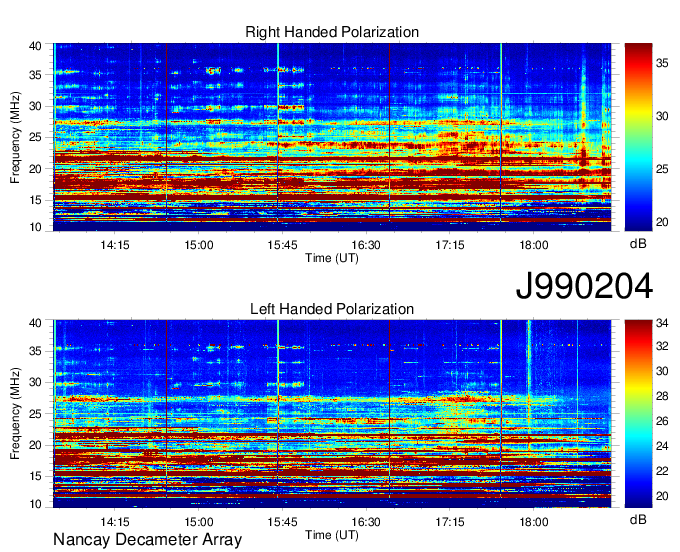This screenshot has height=552, width=680.
Task: Click the J990204 observation label
Action: 584,286
